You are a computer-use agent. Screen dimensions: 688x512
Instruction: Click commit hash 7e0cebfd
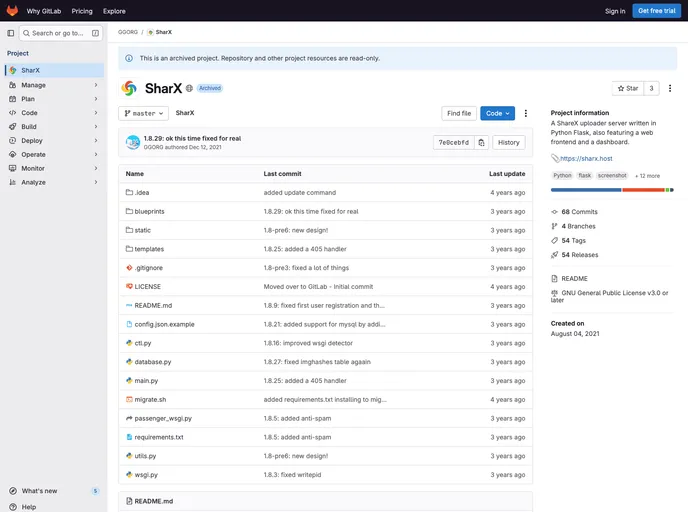pyautogui.click(x=454, y=143)
